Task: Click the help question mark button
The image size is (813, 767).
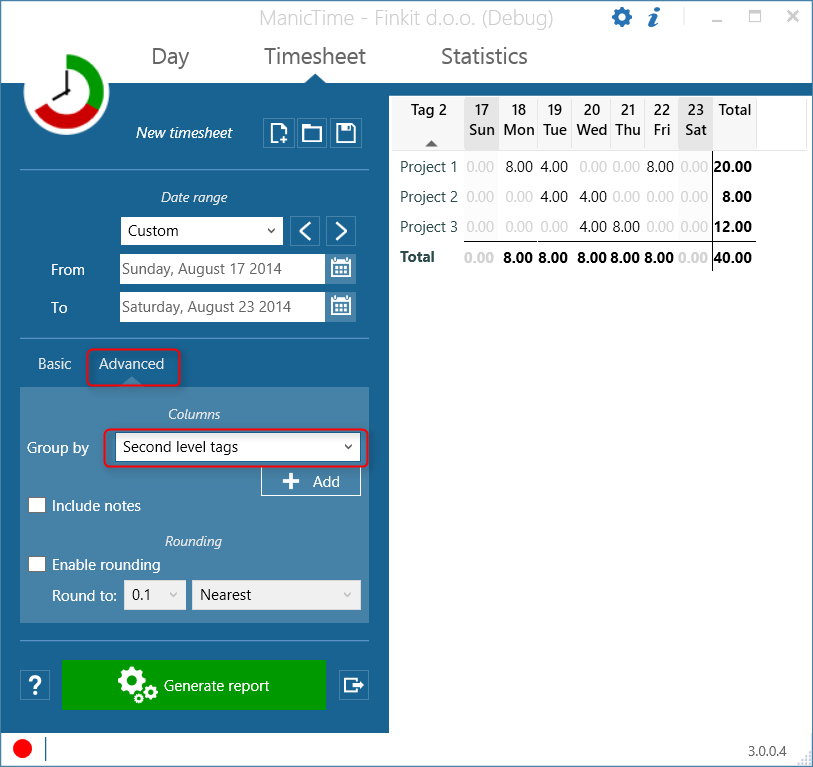Action: coord(35,685)
